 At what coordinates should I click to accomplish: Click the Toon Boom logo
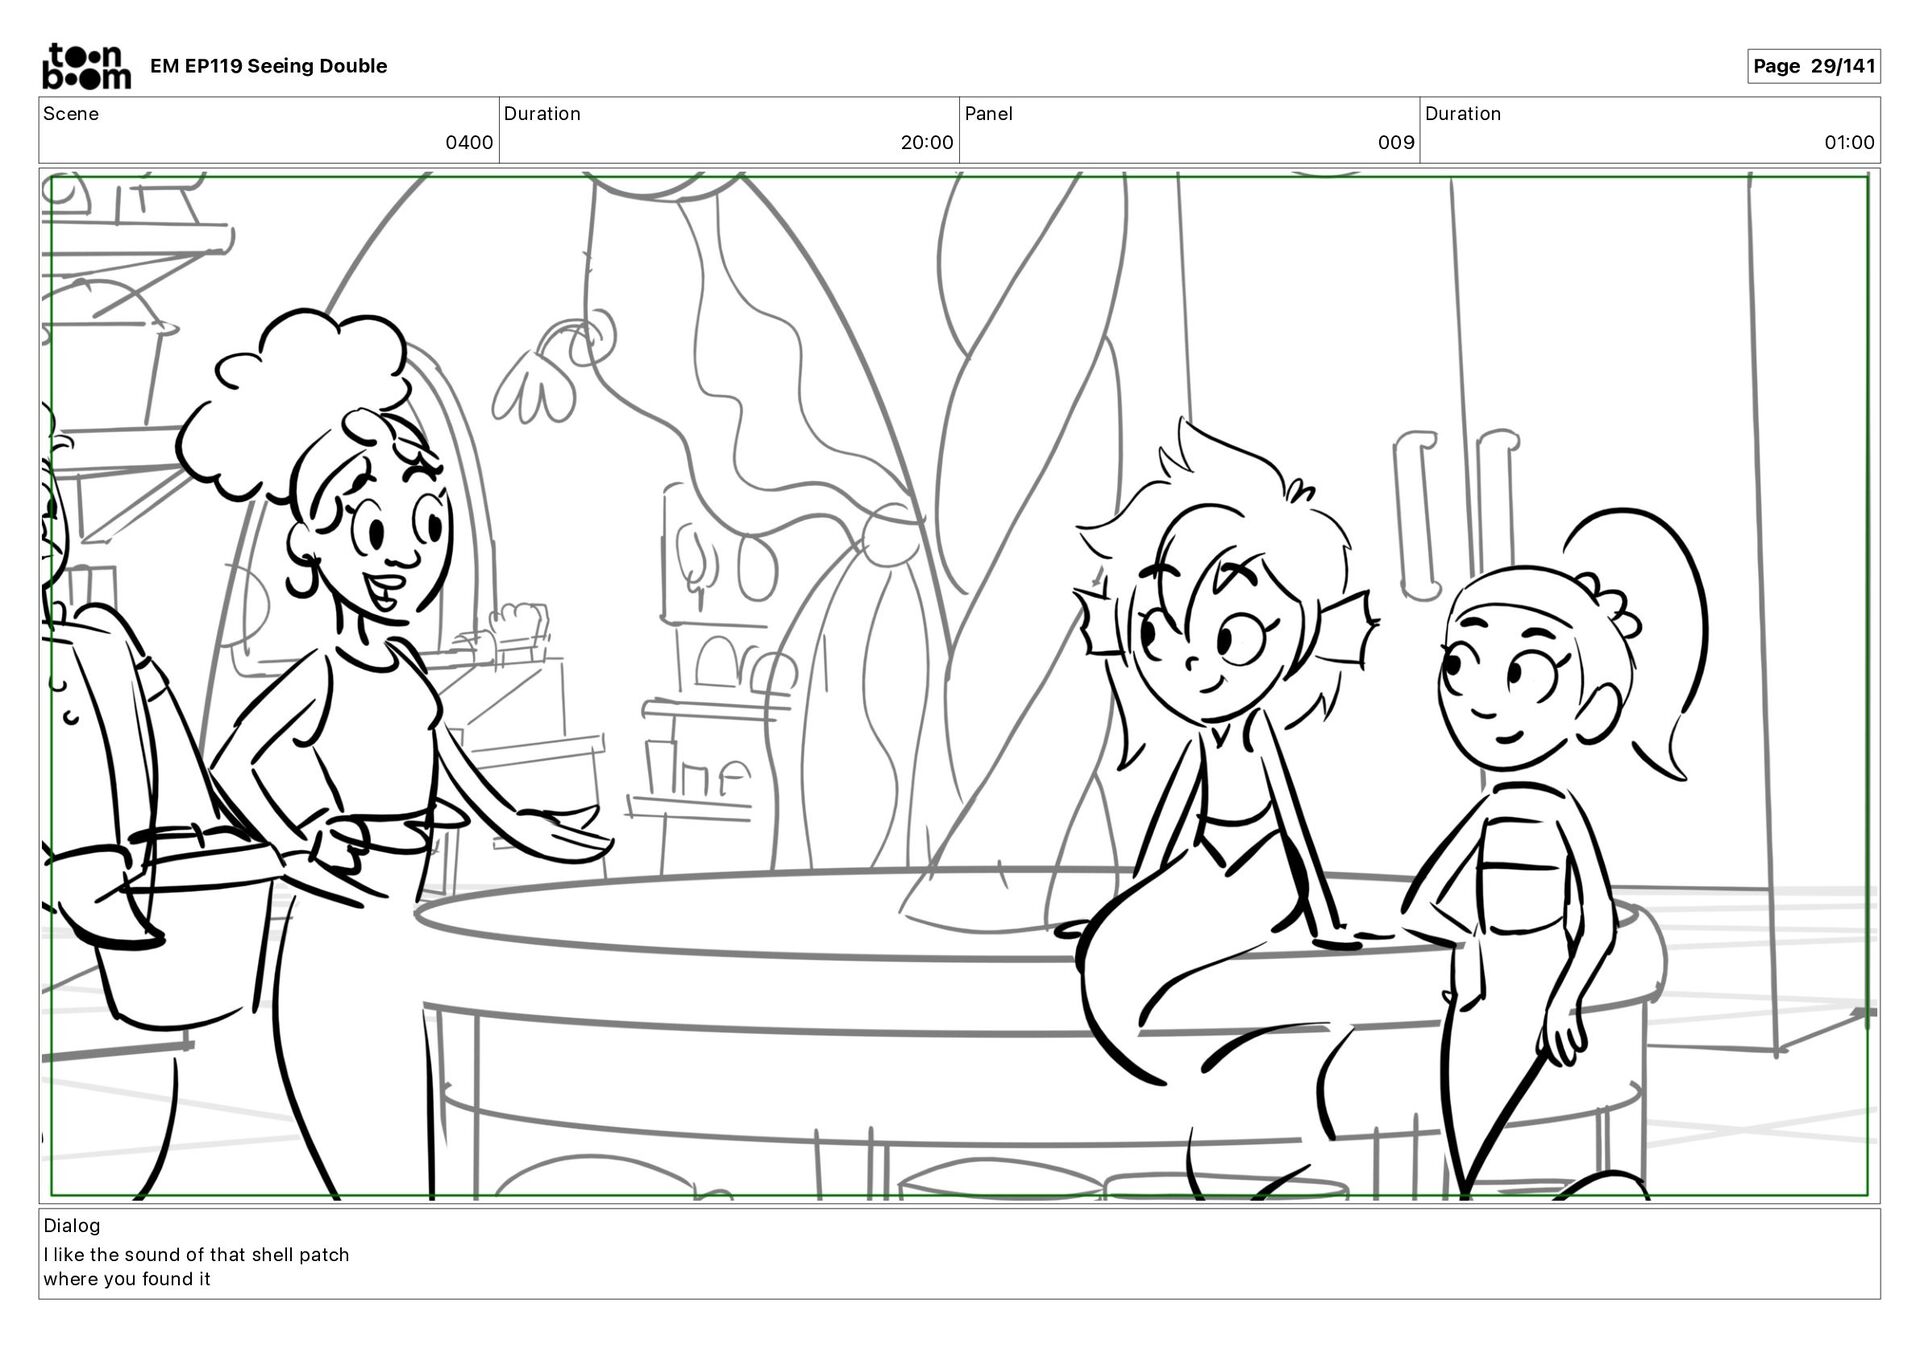point(86,66)
